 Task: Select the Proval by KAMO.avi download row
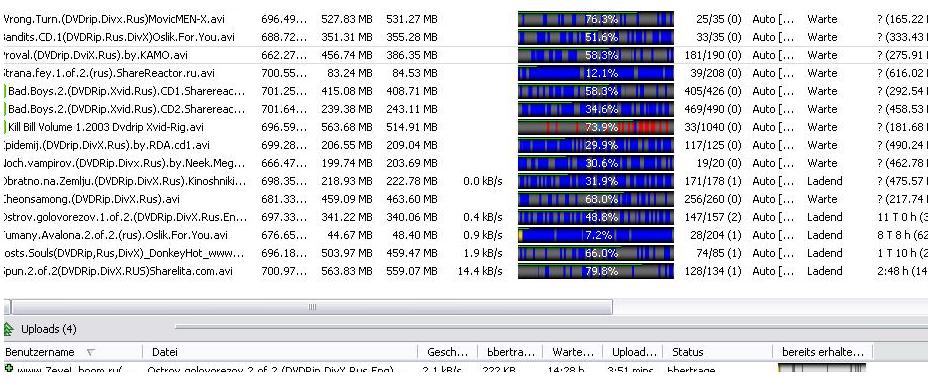pyautogui.click(x=464, y=55)
